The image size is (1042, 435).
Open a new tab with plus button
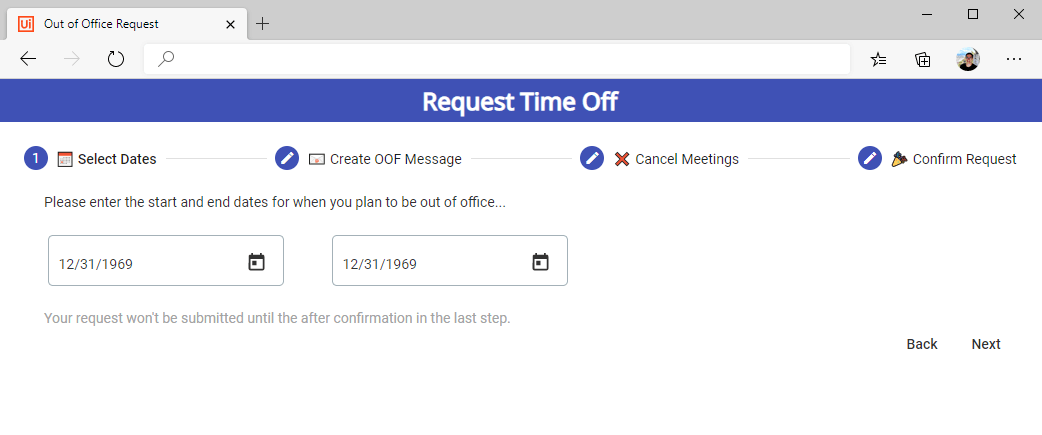pyautogui.click(x=263, y=24)
